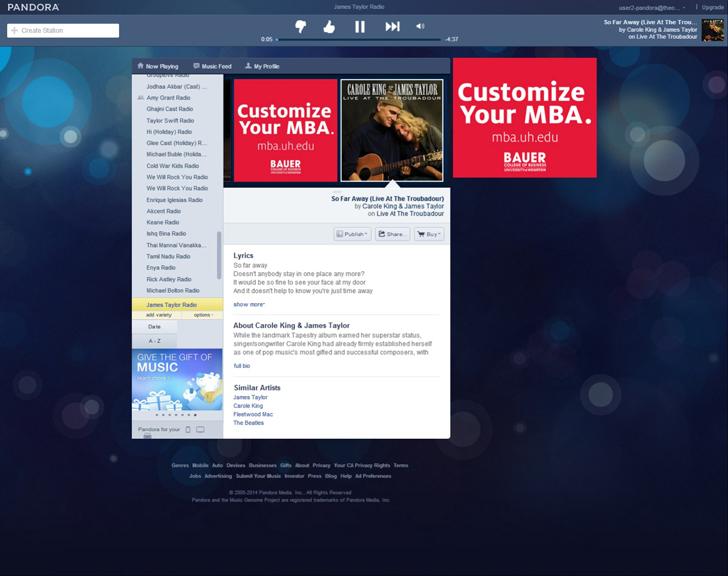The width and height of the screenshot is (728, 576).
Task: Select the Keane Radio station
Action: 163,222
